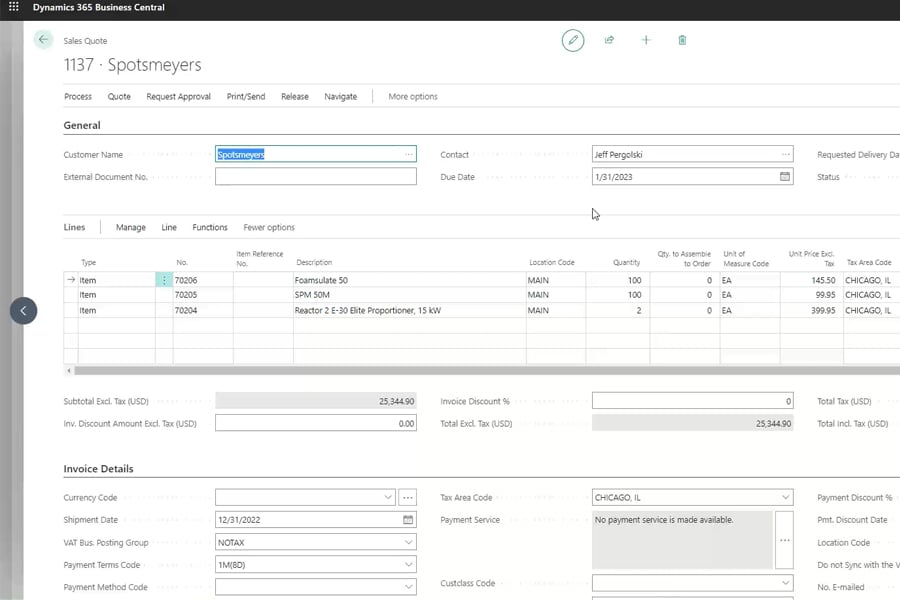This screenshot has width=900, height=600.
Task: Click row options dots for item 70206
Action: (x=164, y=280)
